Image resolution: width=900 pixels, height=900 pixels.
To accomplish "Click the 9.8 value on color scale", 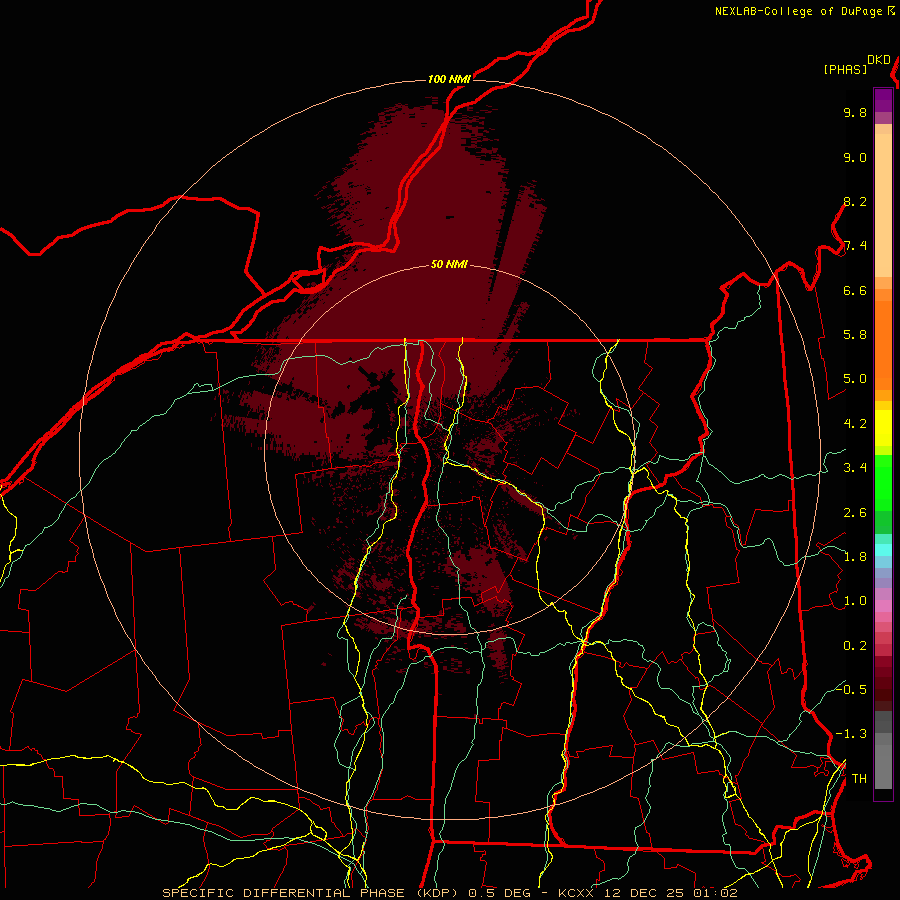I will click(x=855, y=112).
